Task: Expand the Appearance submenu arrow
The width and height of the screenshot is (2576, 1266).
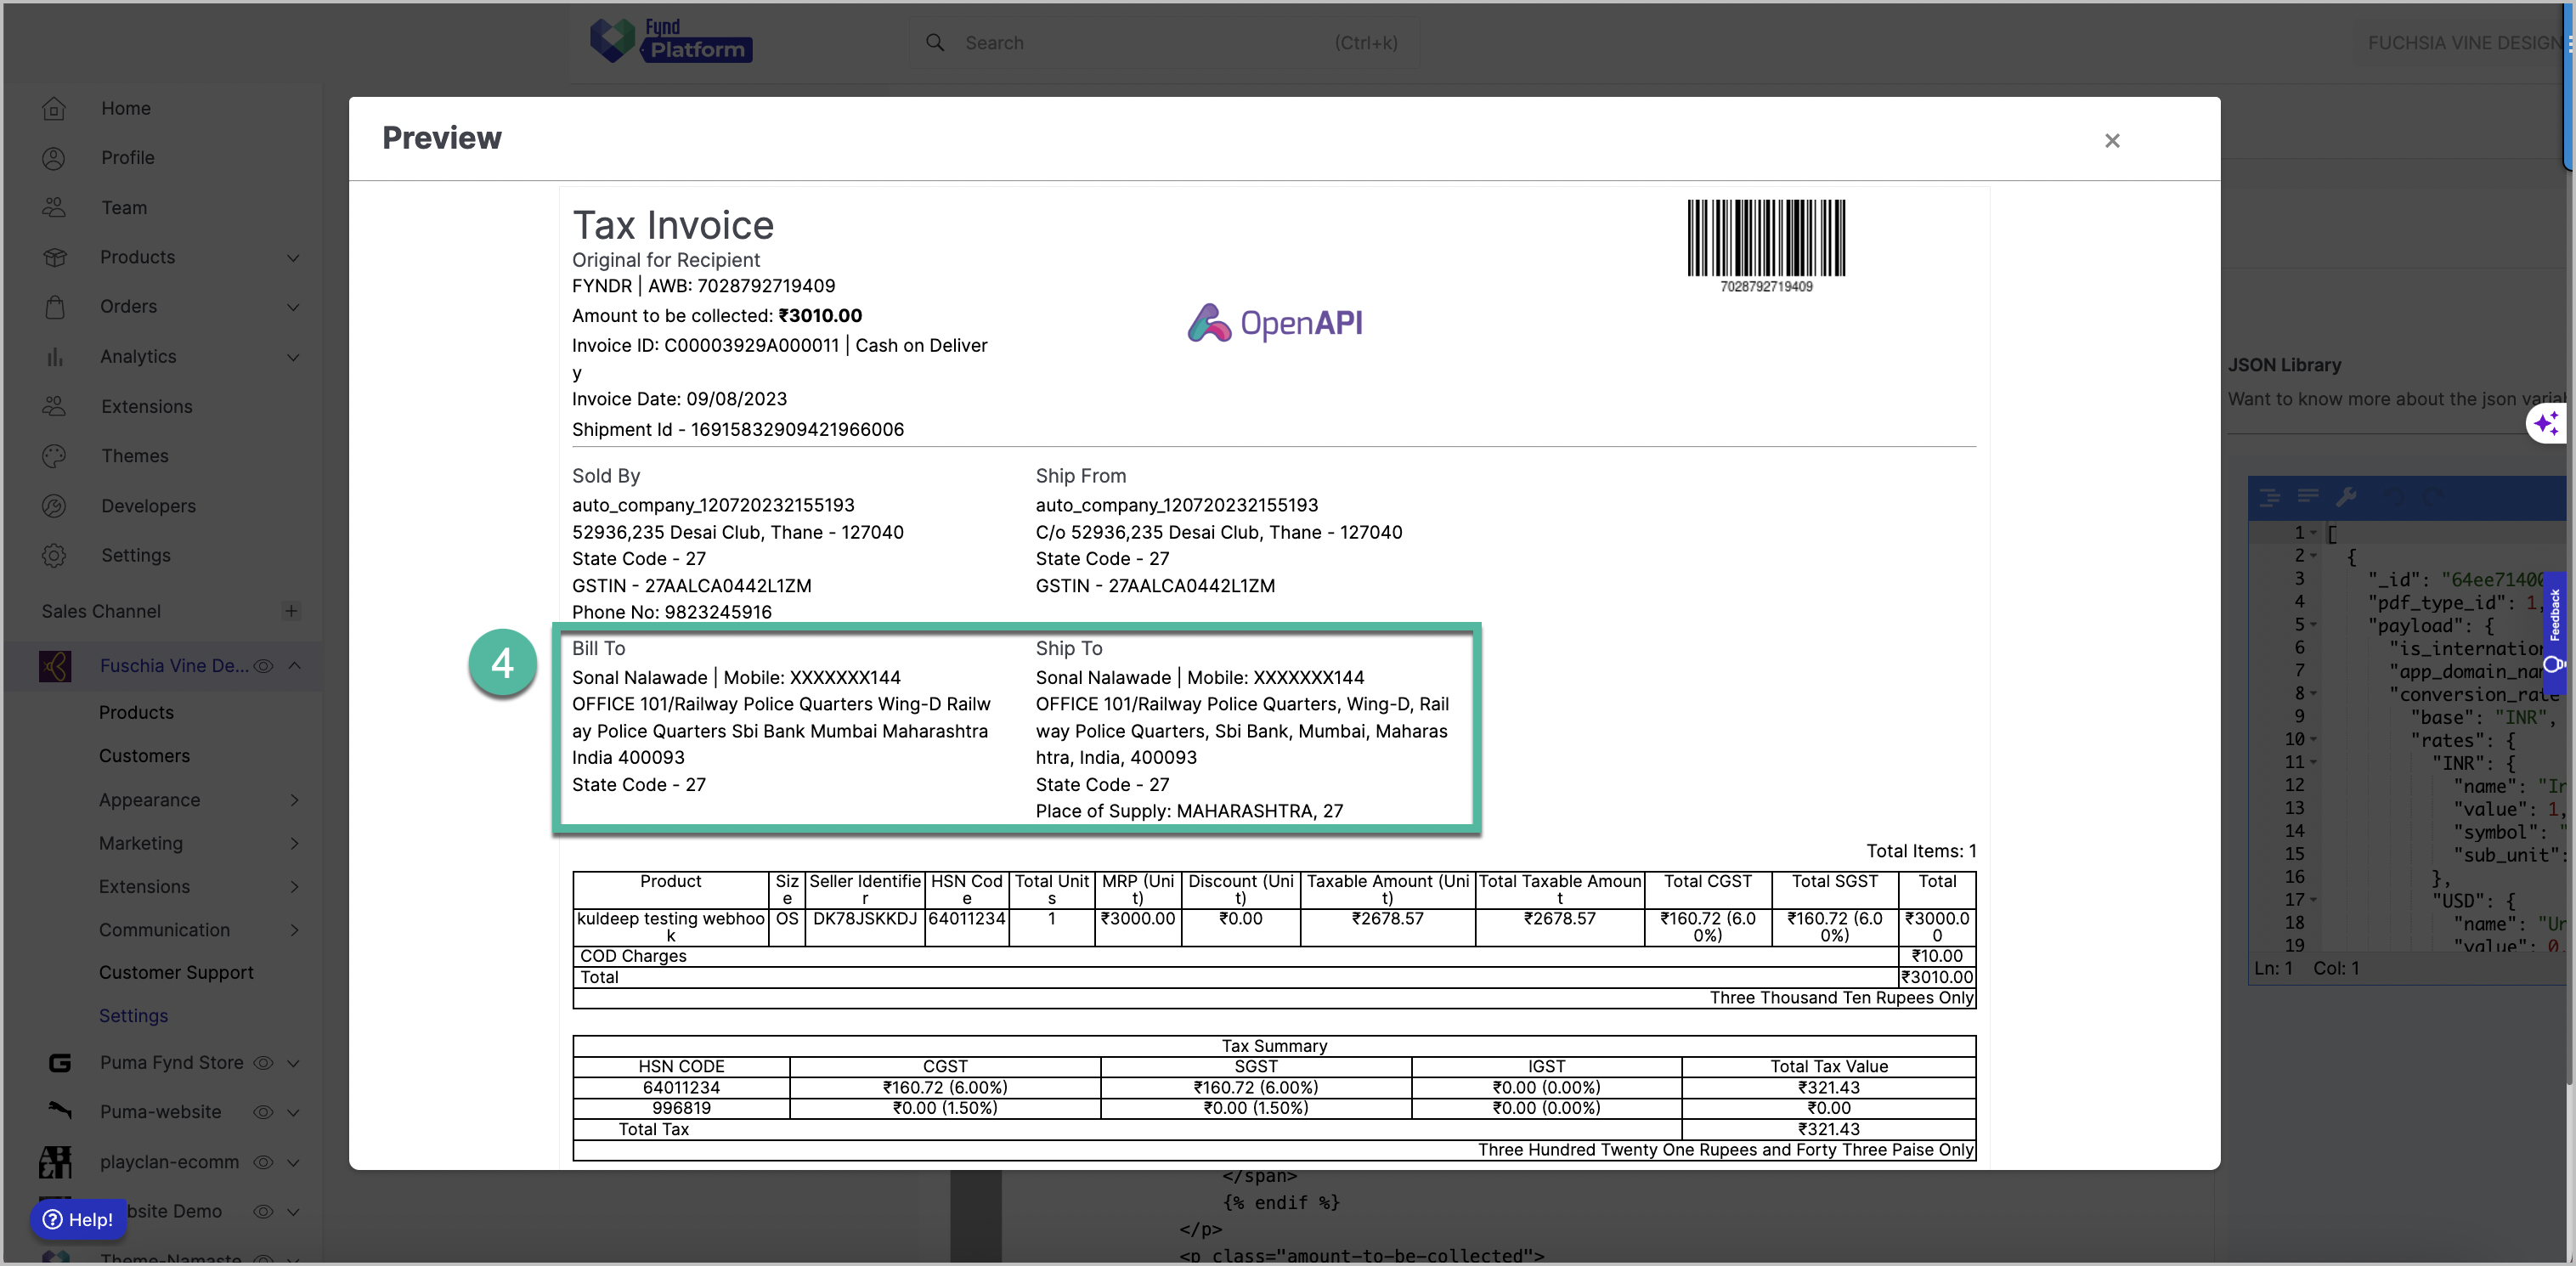Action: pos(294,800)
